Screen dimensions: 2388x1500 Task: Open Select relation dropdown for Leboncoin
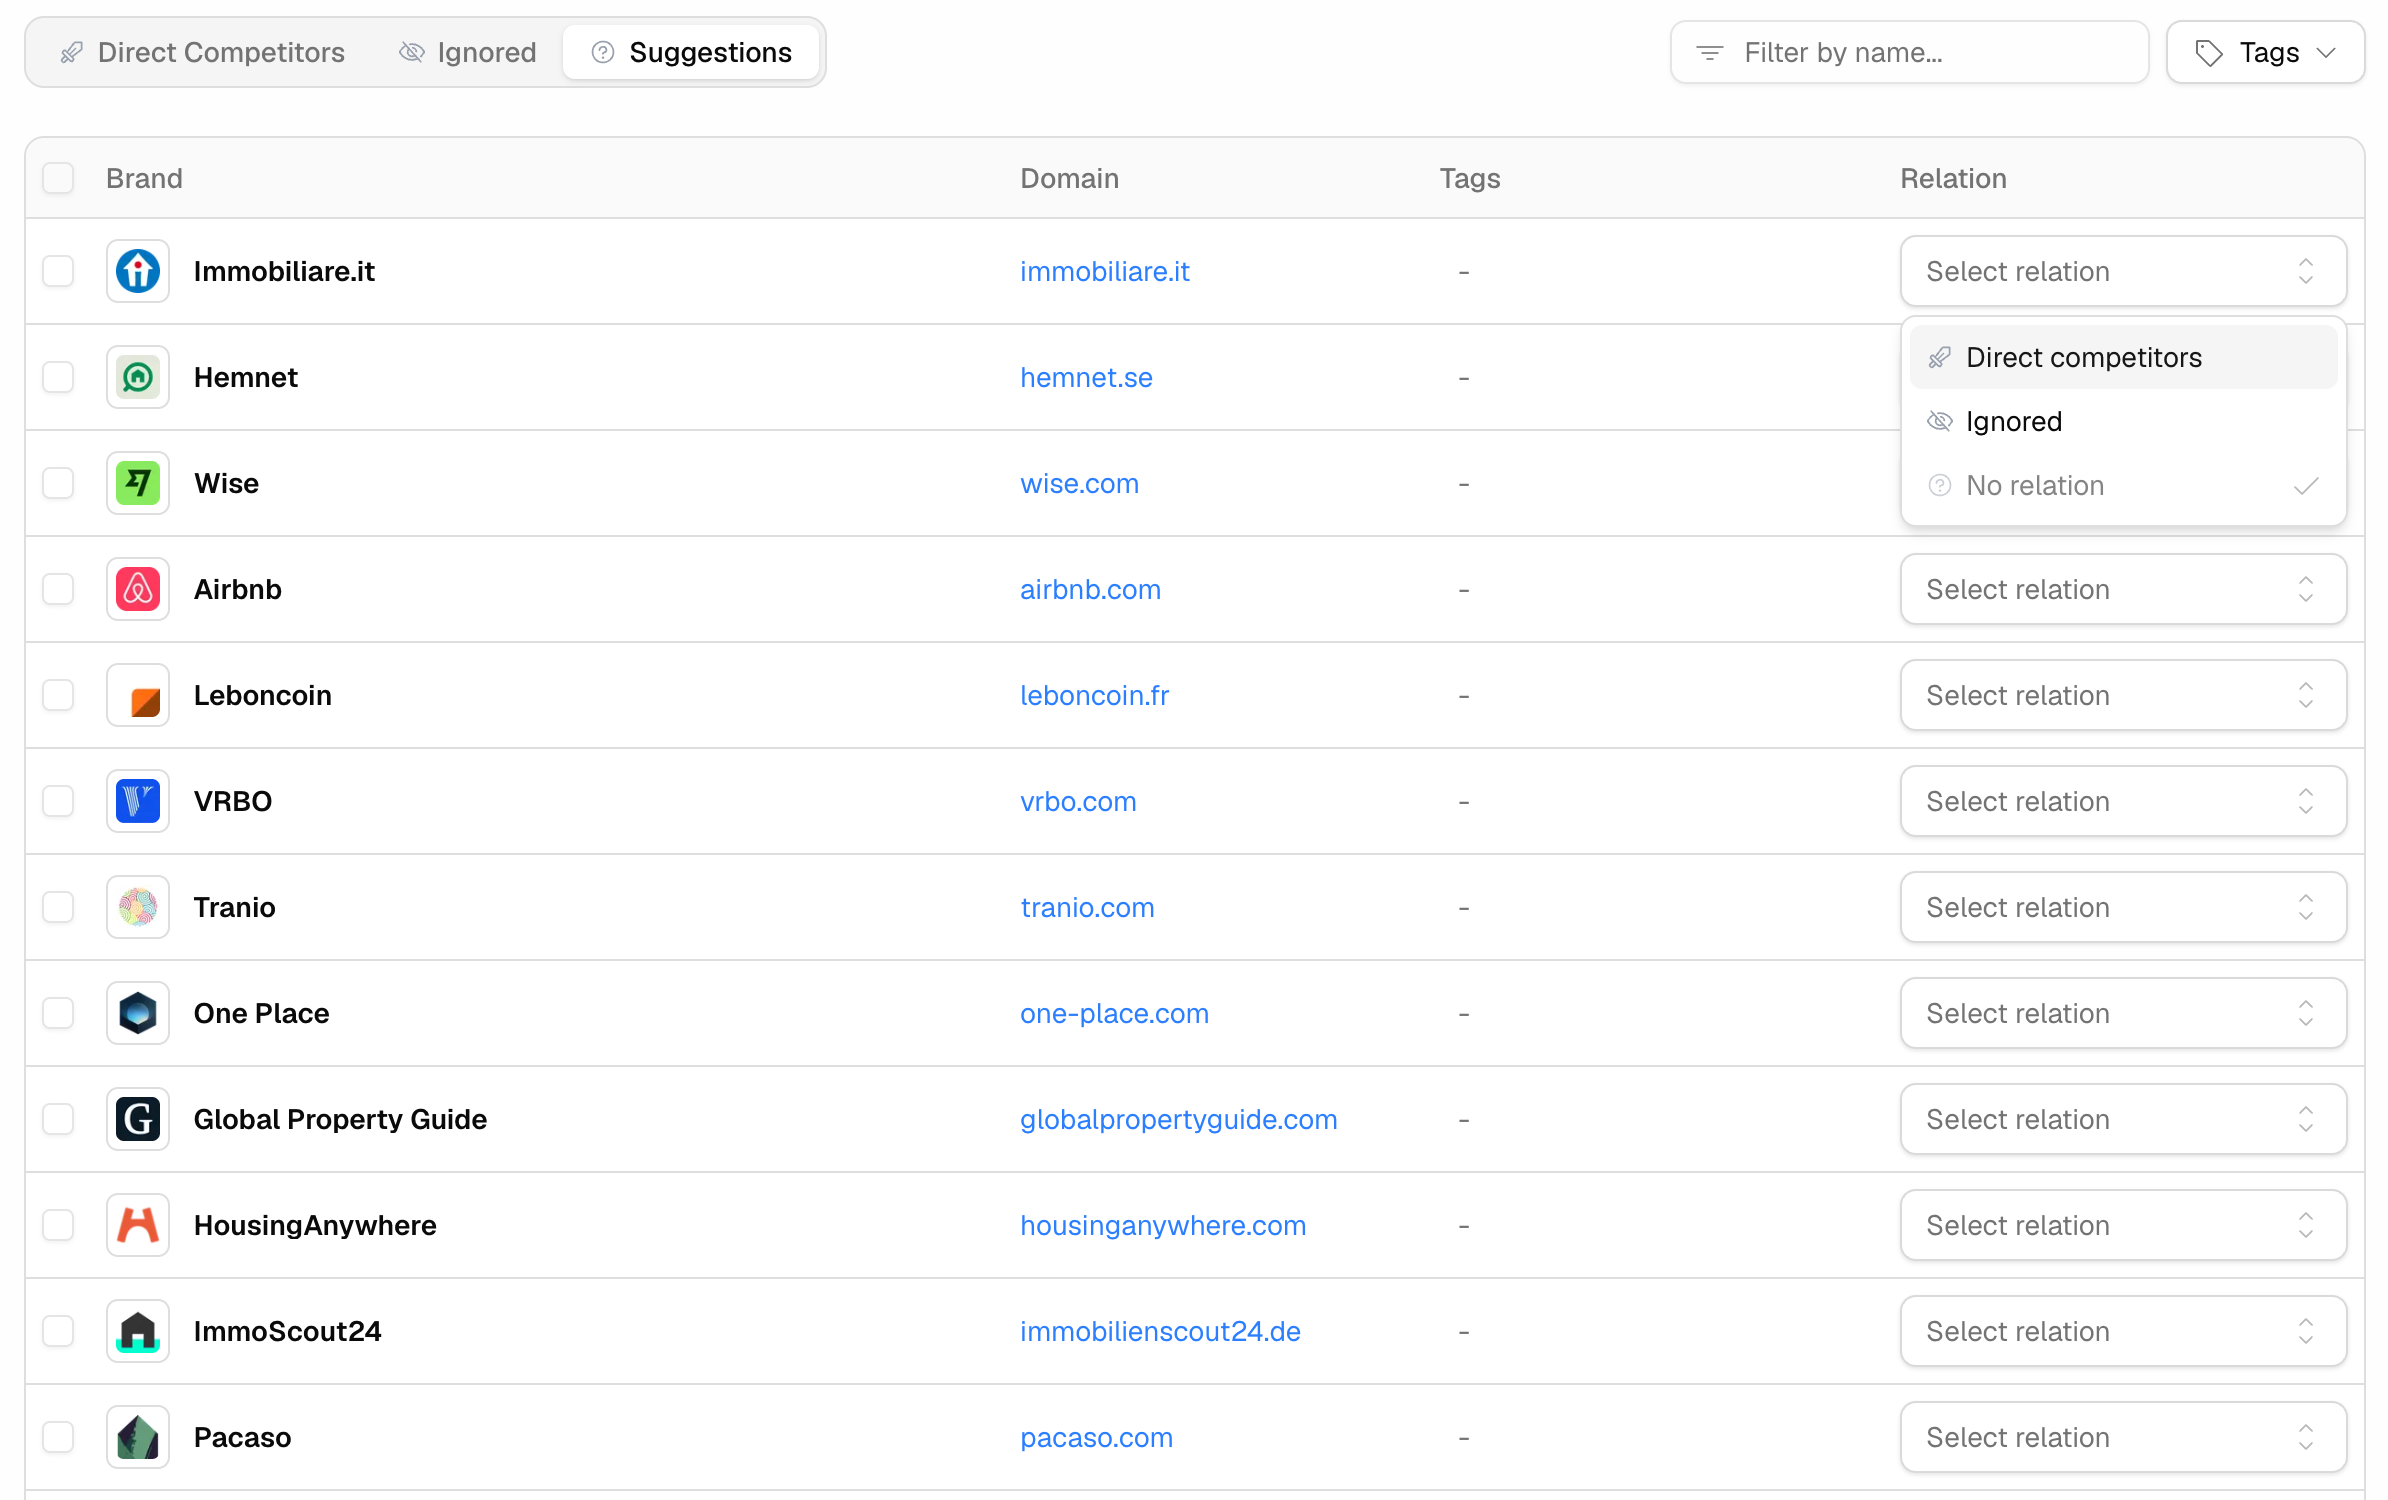2123,695
